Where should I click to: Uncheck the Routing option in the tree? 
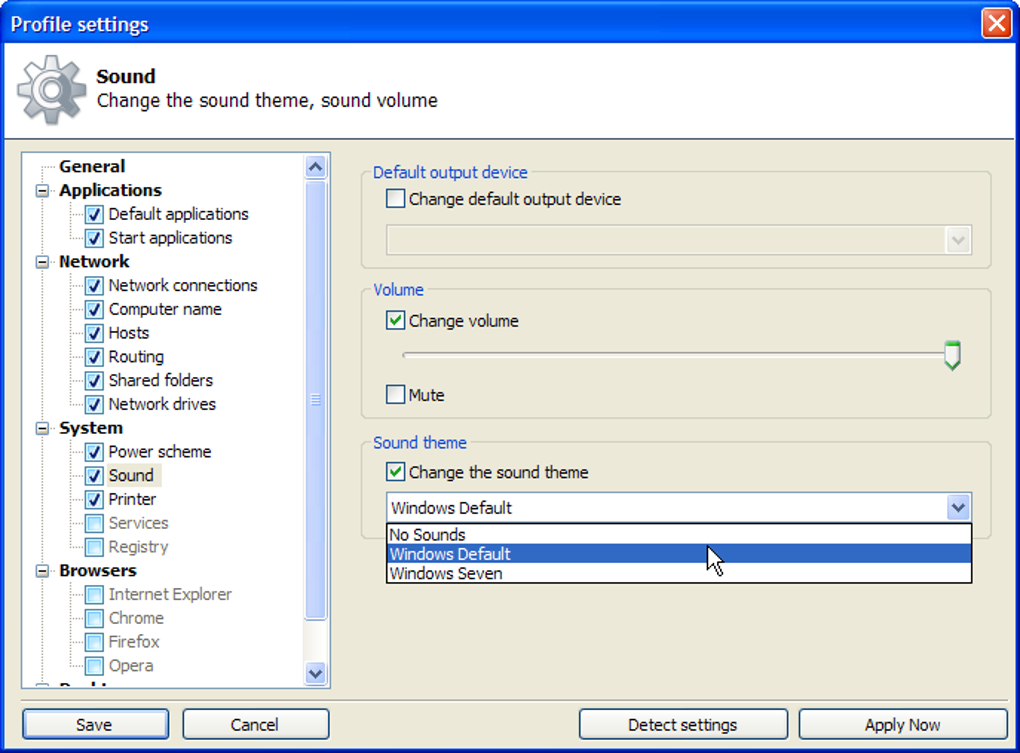point(93,356)
